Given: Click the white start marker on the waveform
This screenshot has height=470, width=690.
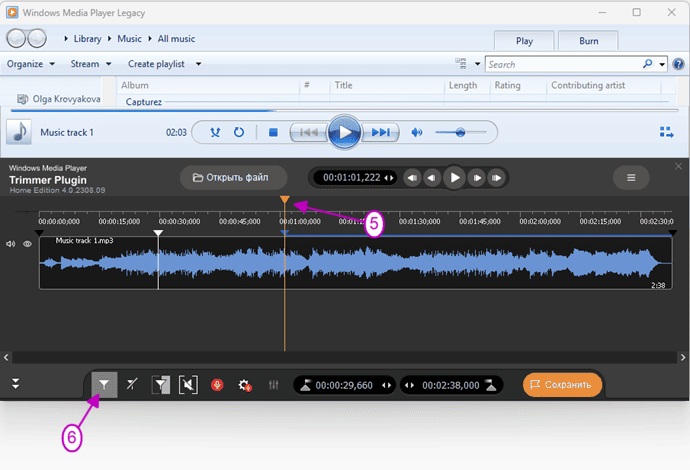Looking at the screenshot, I should click(158, 233).
